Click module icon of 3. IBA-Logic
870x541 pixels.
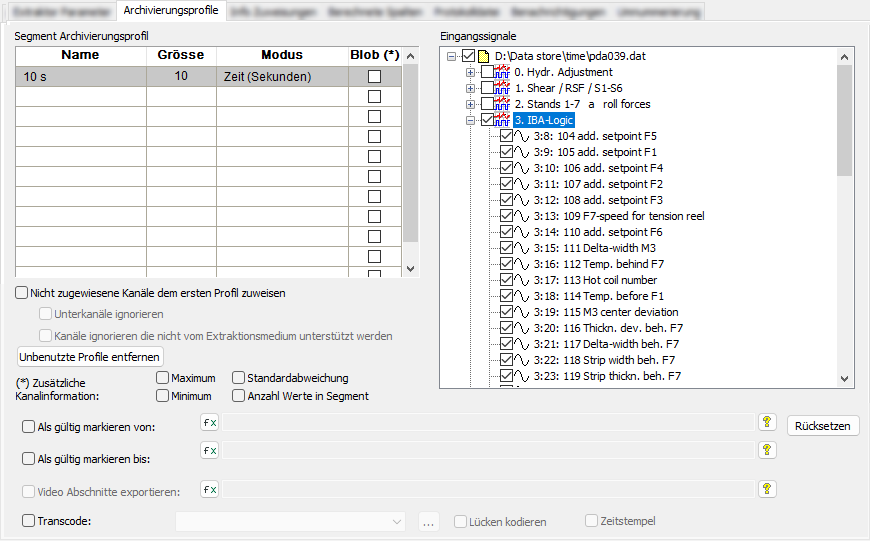point(503,120)
